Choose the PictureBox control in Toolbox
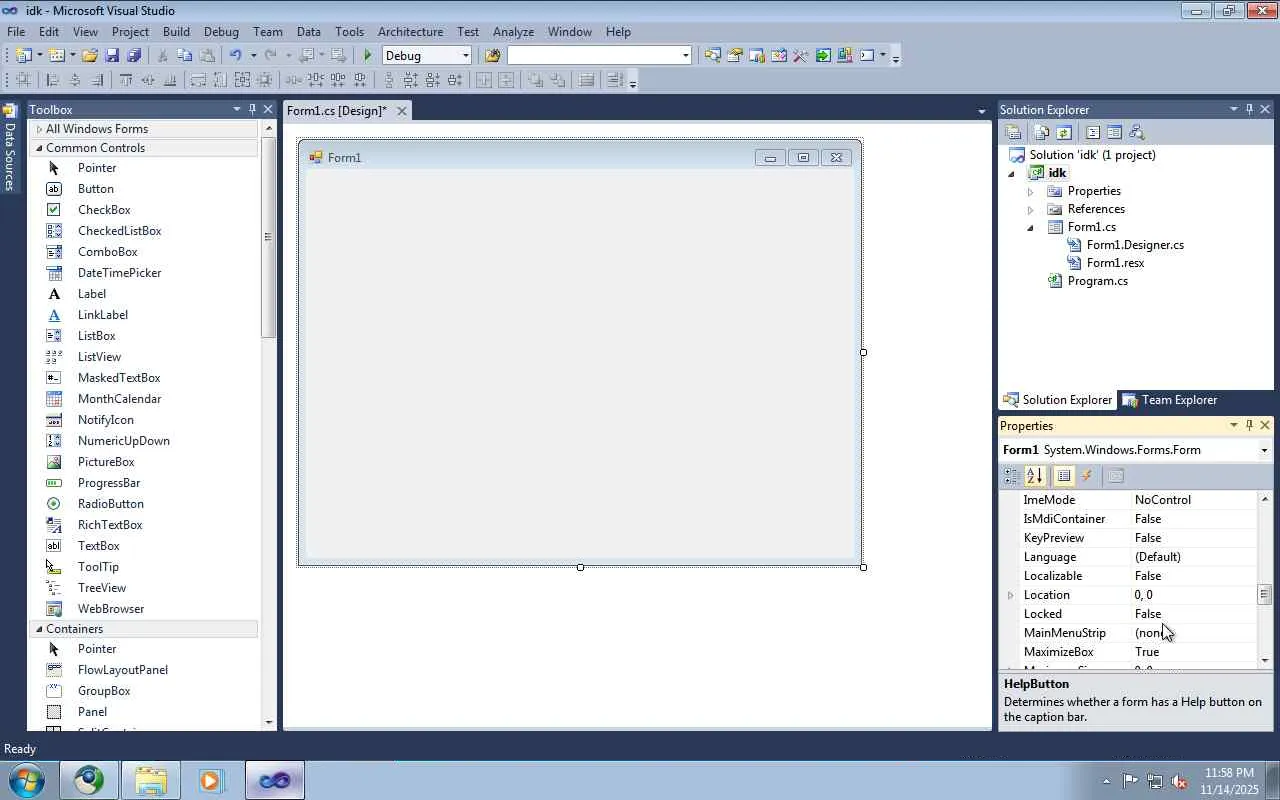The width and height of the screenshot is (1280, 800). [106, 462]
